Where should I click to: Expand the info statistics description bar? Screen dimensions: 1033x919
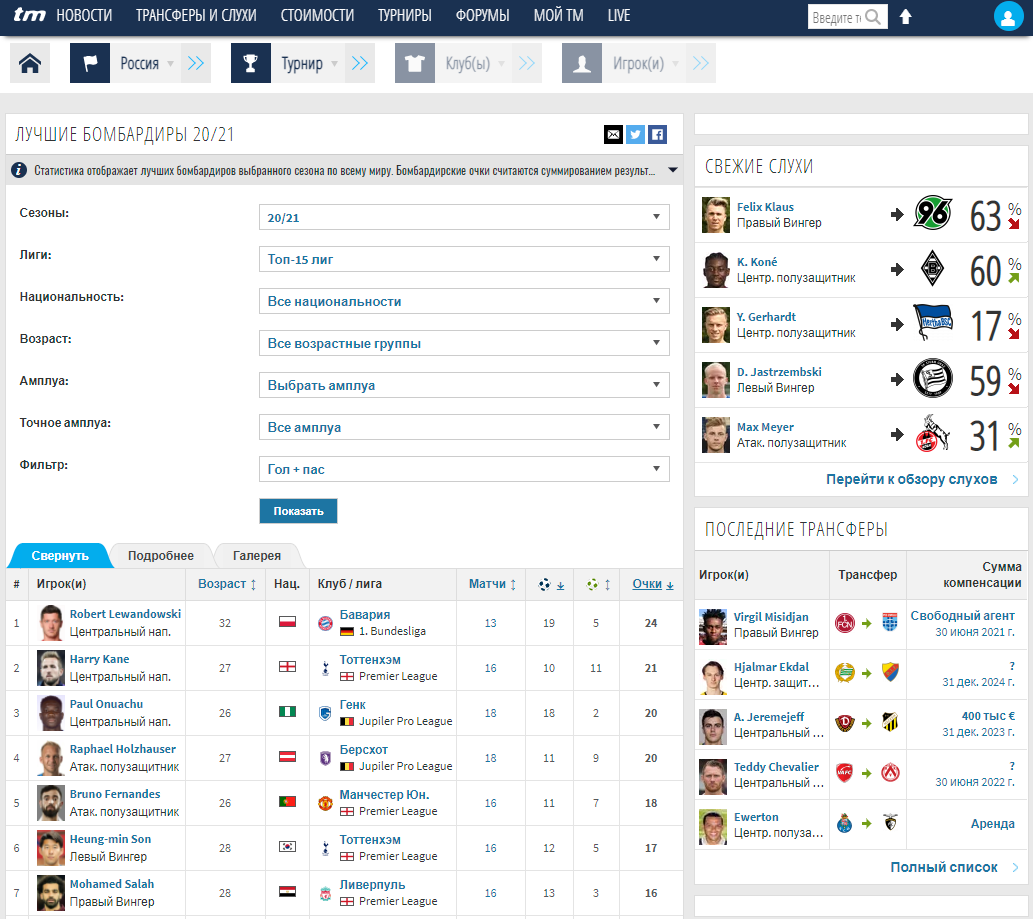[673, 170]
